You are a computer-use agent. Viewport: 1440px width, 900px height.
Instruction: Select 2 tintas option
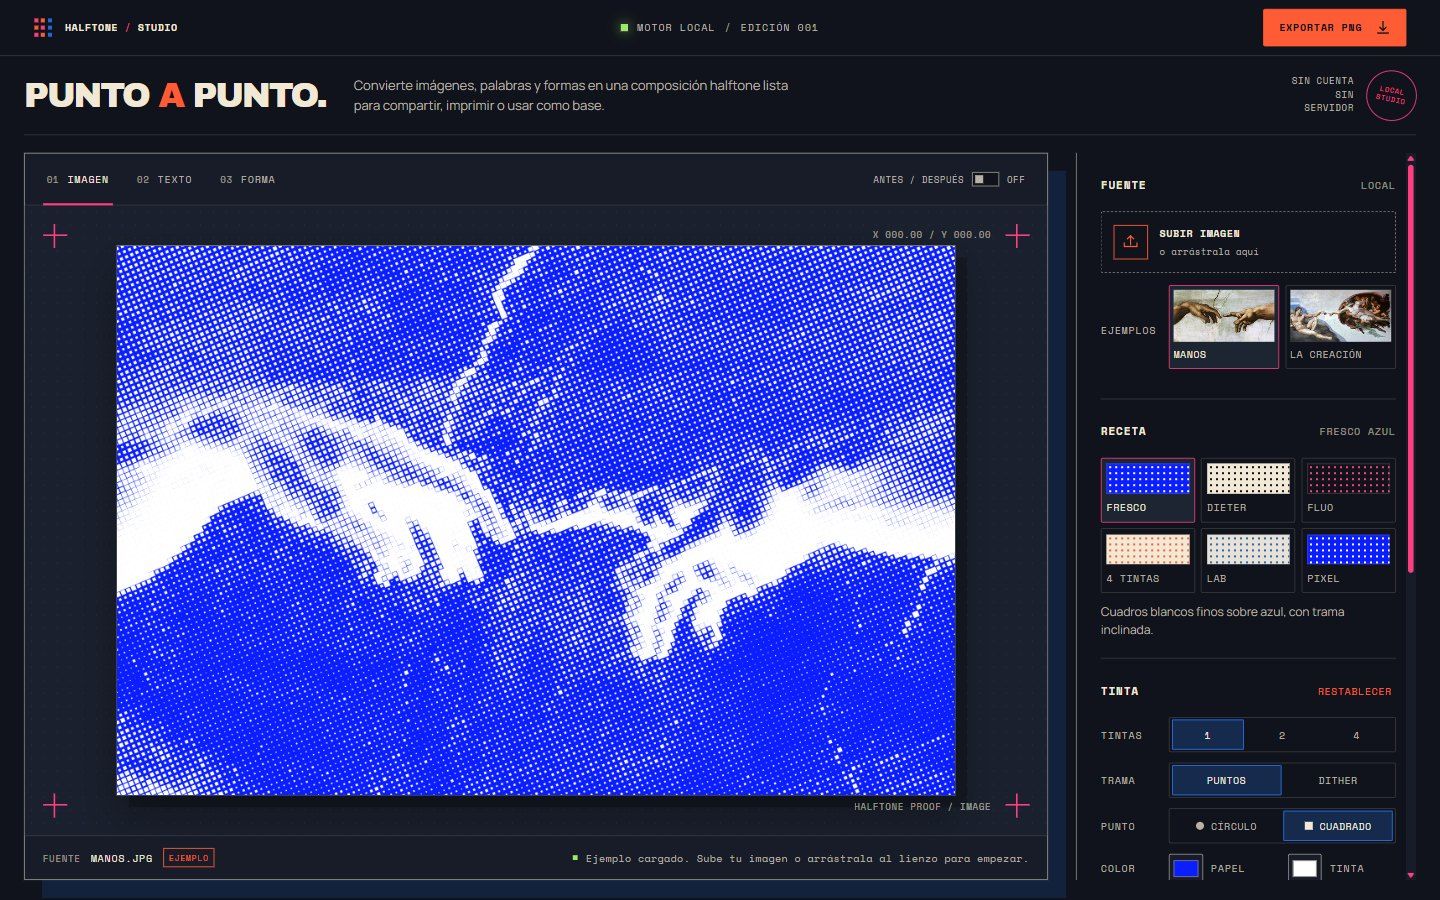[x=1282, y=735]
